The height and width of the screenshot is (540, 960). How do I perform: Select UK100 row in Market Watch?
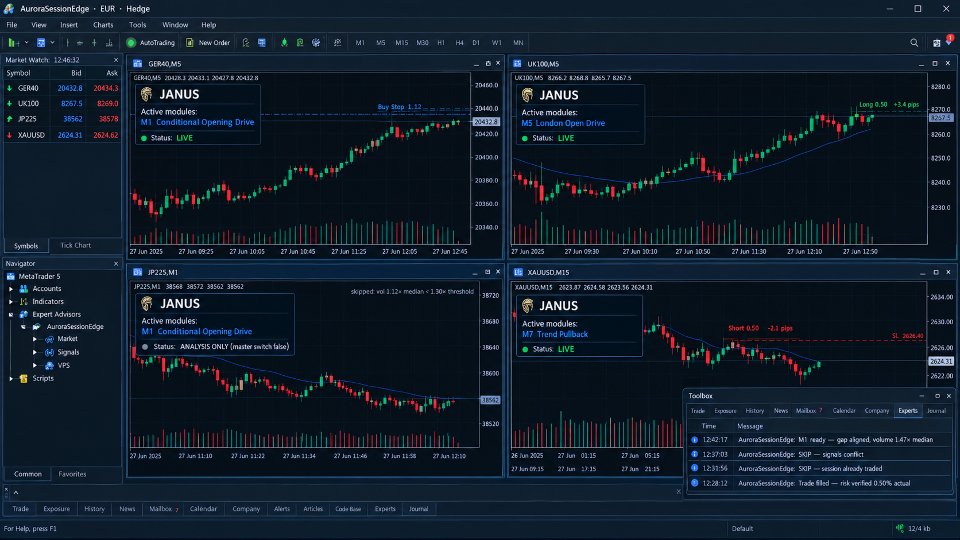[62, 103]
